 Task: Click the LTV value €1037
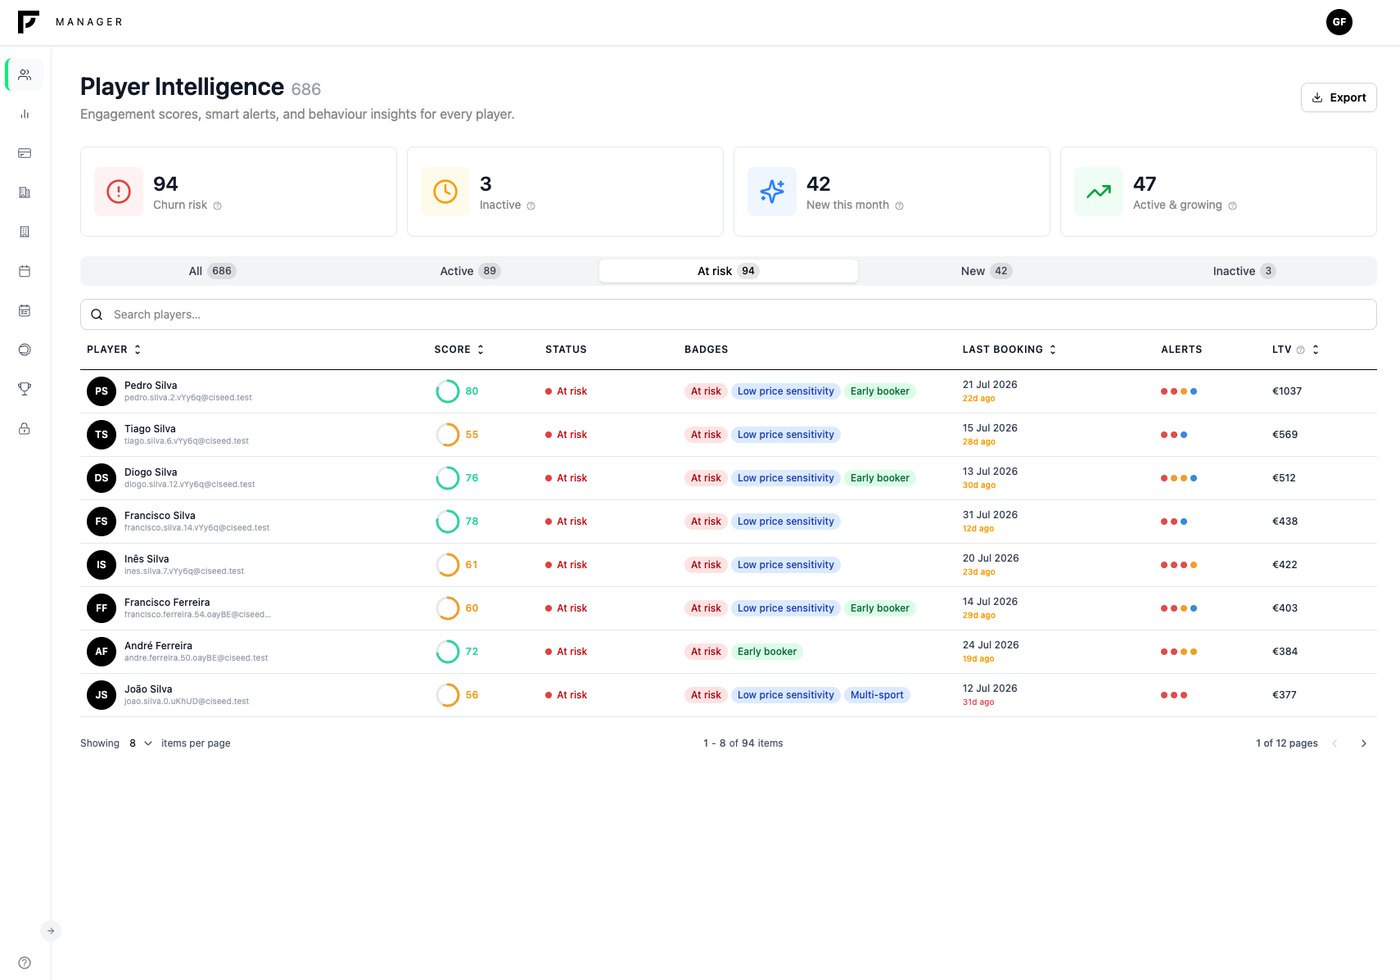click(1287, 391)
